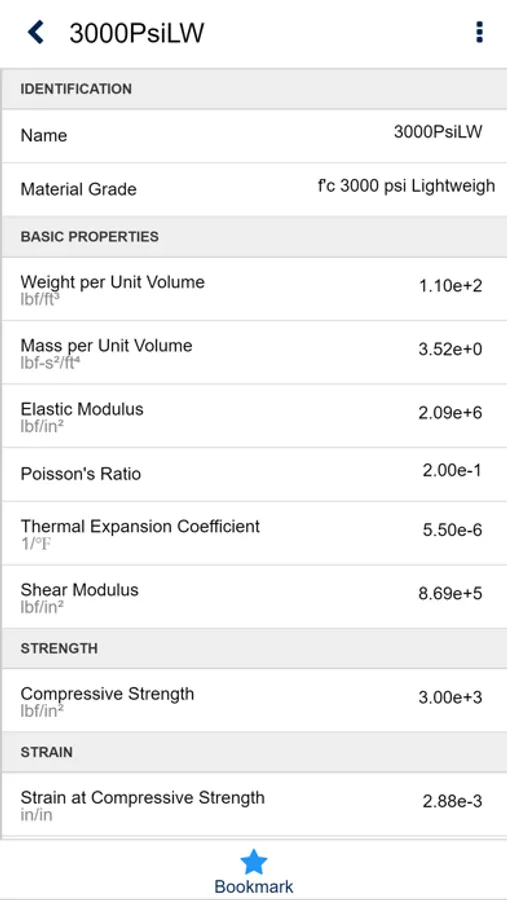Image resolution: width=507 pixels, height=900 pixels.
Task: Click the STRAIN section header
Action: tap(254, 752)
